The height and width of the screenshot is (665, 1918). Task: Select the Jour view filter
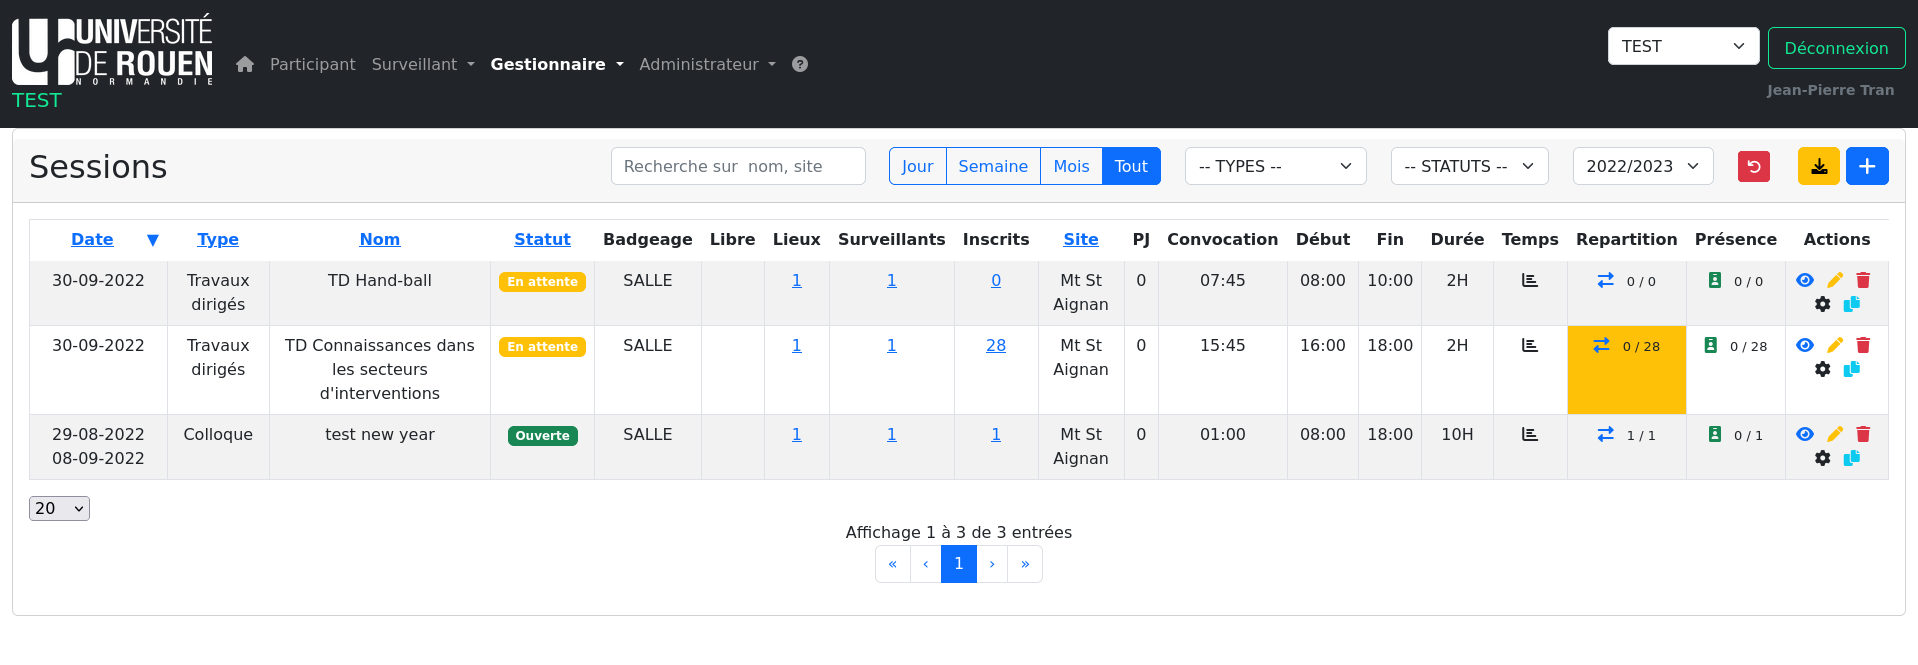click(x=917, y=166)
